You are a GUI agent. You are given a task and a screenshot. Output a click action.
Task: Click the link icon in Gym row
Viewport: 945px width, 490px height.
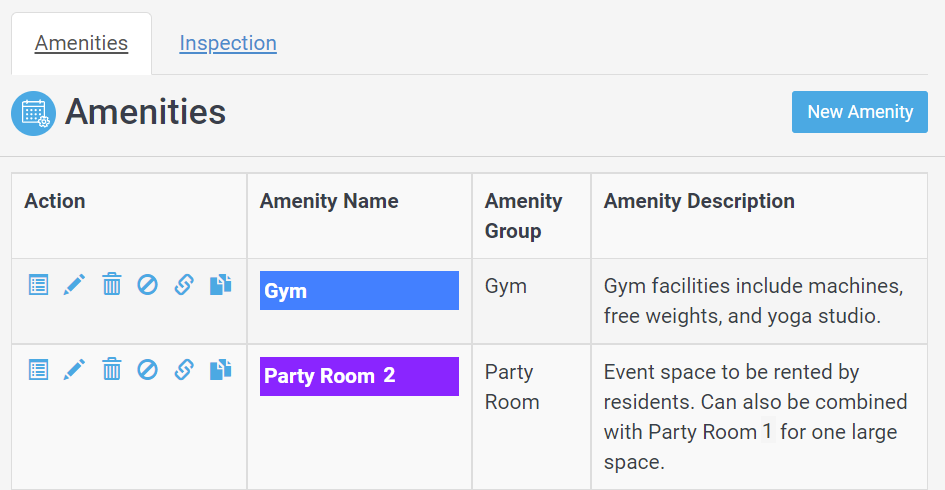(x=184, y=285)
